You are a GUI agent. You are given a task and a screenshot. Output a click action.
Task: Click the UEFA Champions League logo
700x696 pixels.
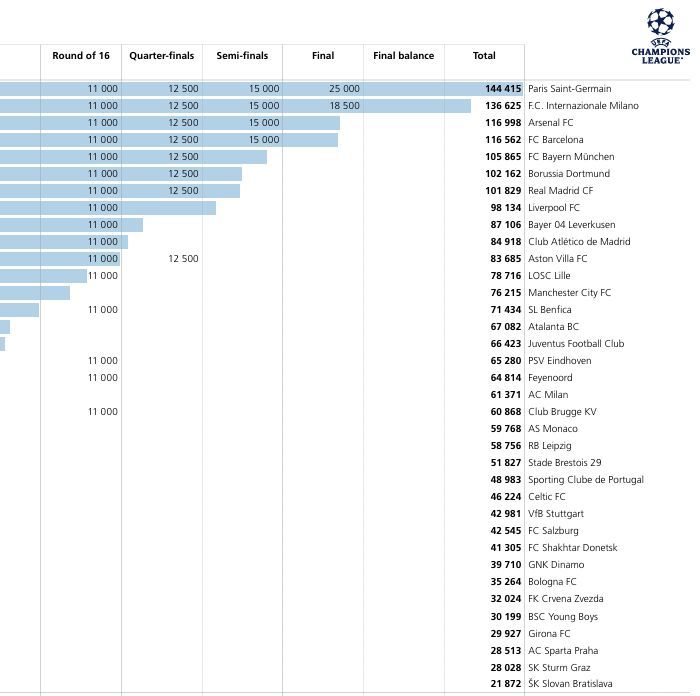point(660,36)
